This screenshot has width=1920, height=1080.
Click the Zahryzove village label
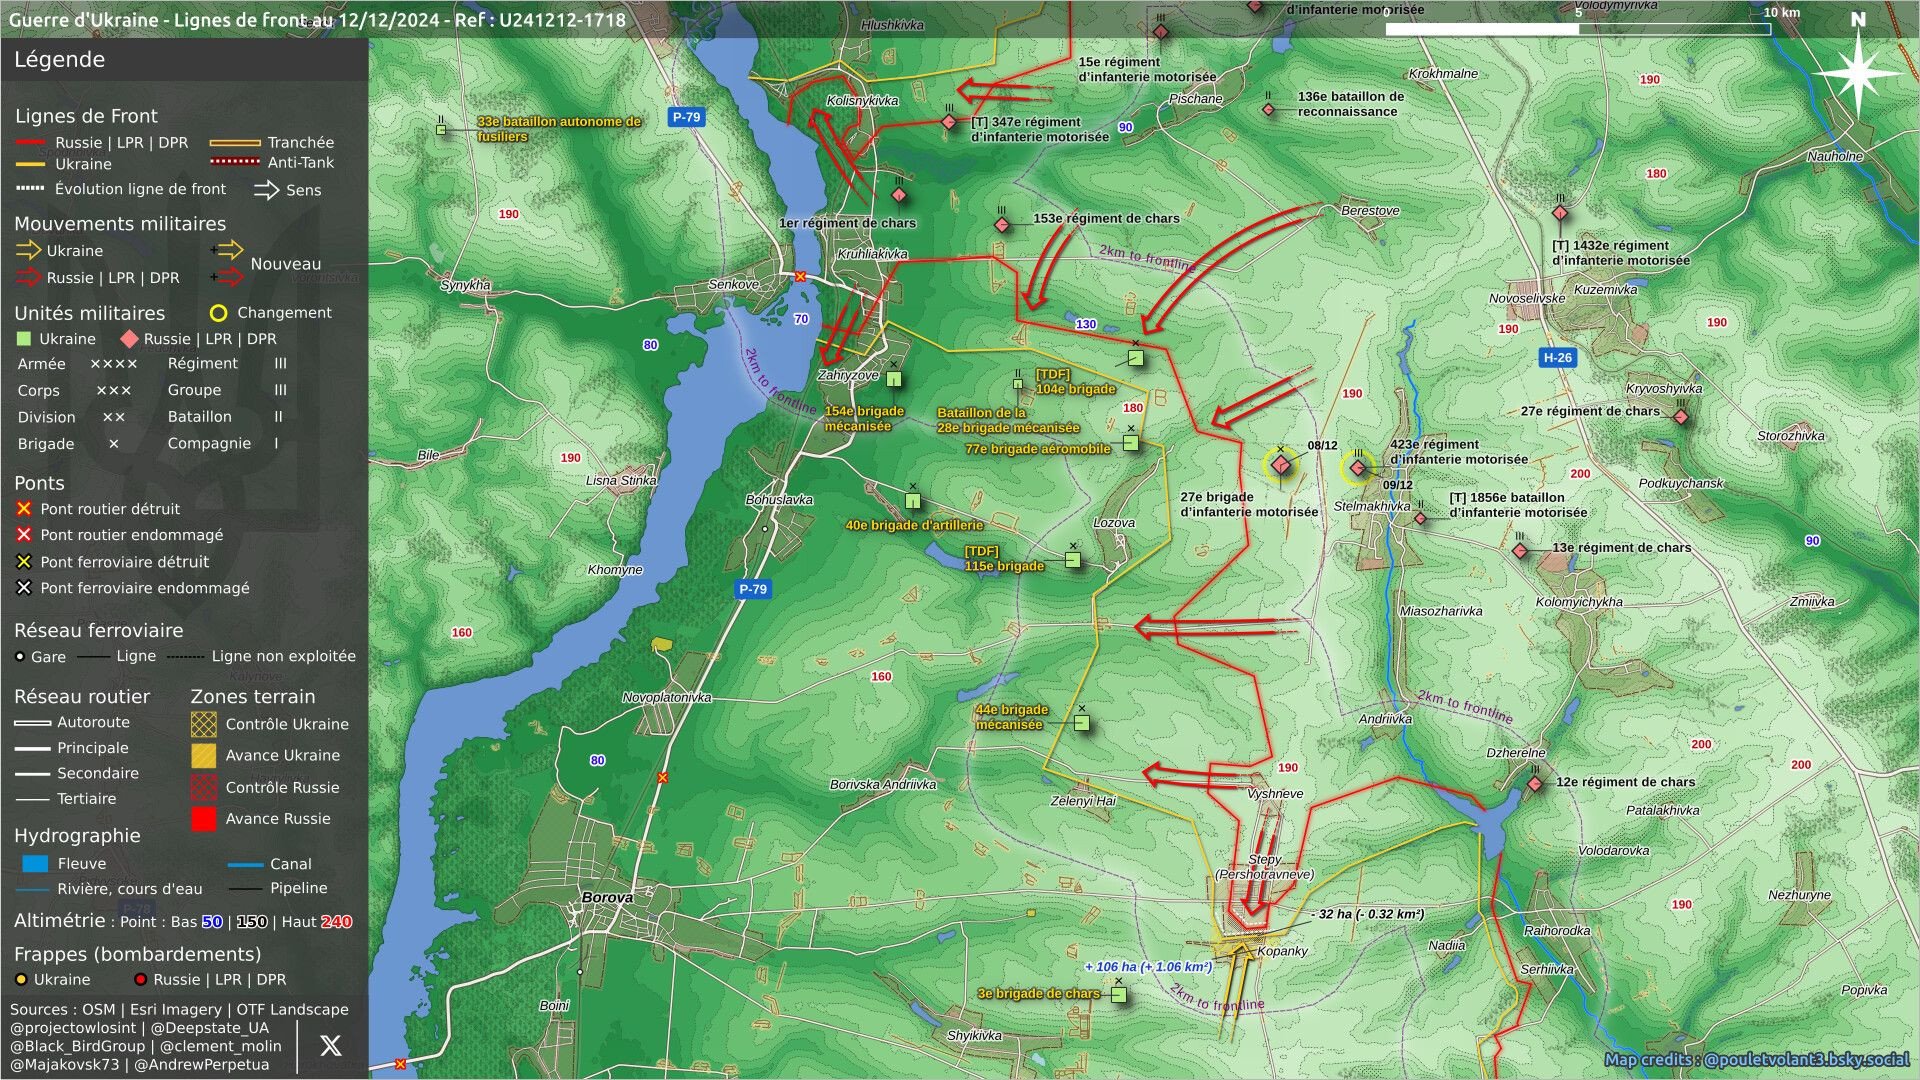pos(848,375)
